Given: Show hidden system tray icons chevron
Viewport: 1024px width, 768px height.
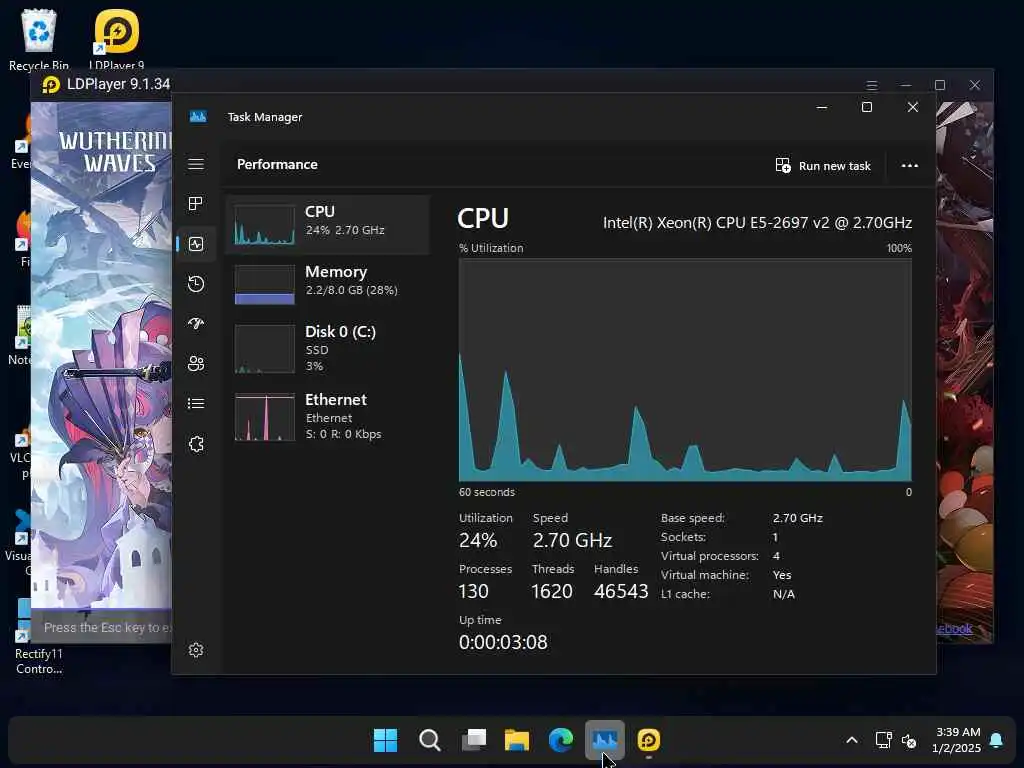Looking at the screenshot, I should (852, 740).
